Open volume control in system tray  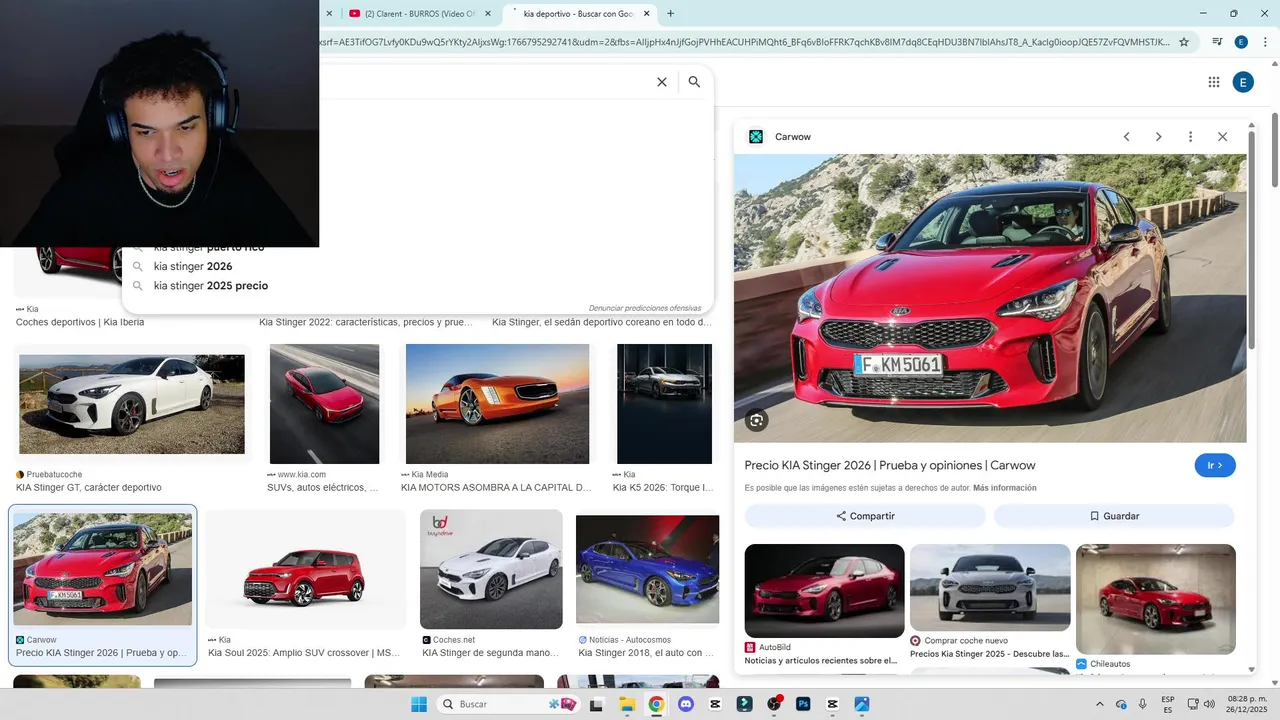[x=1208, y=704]
